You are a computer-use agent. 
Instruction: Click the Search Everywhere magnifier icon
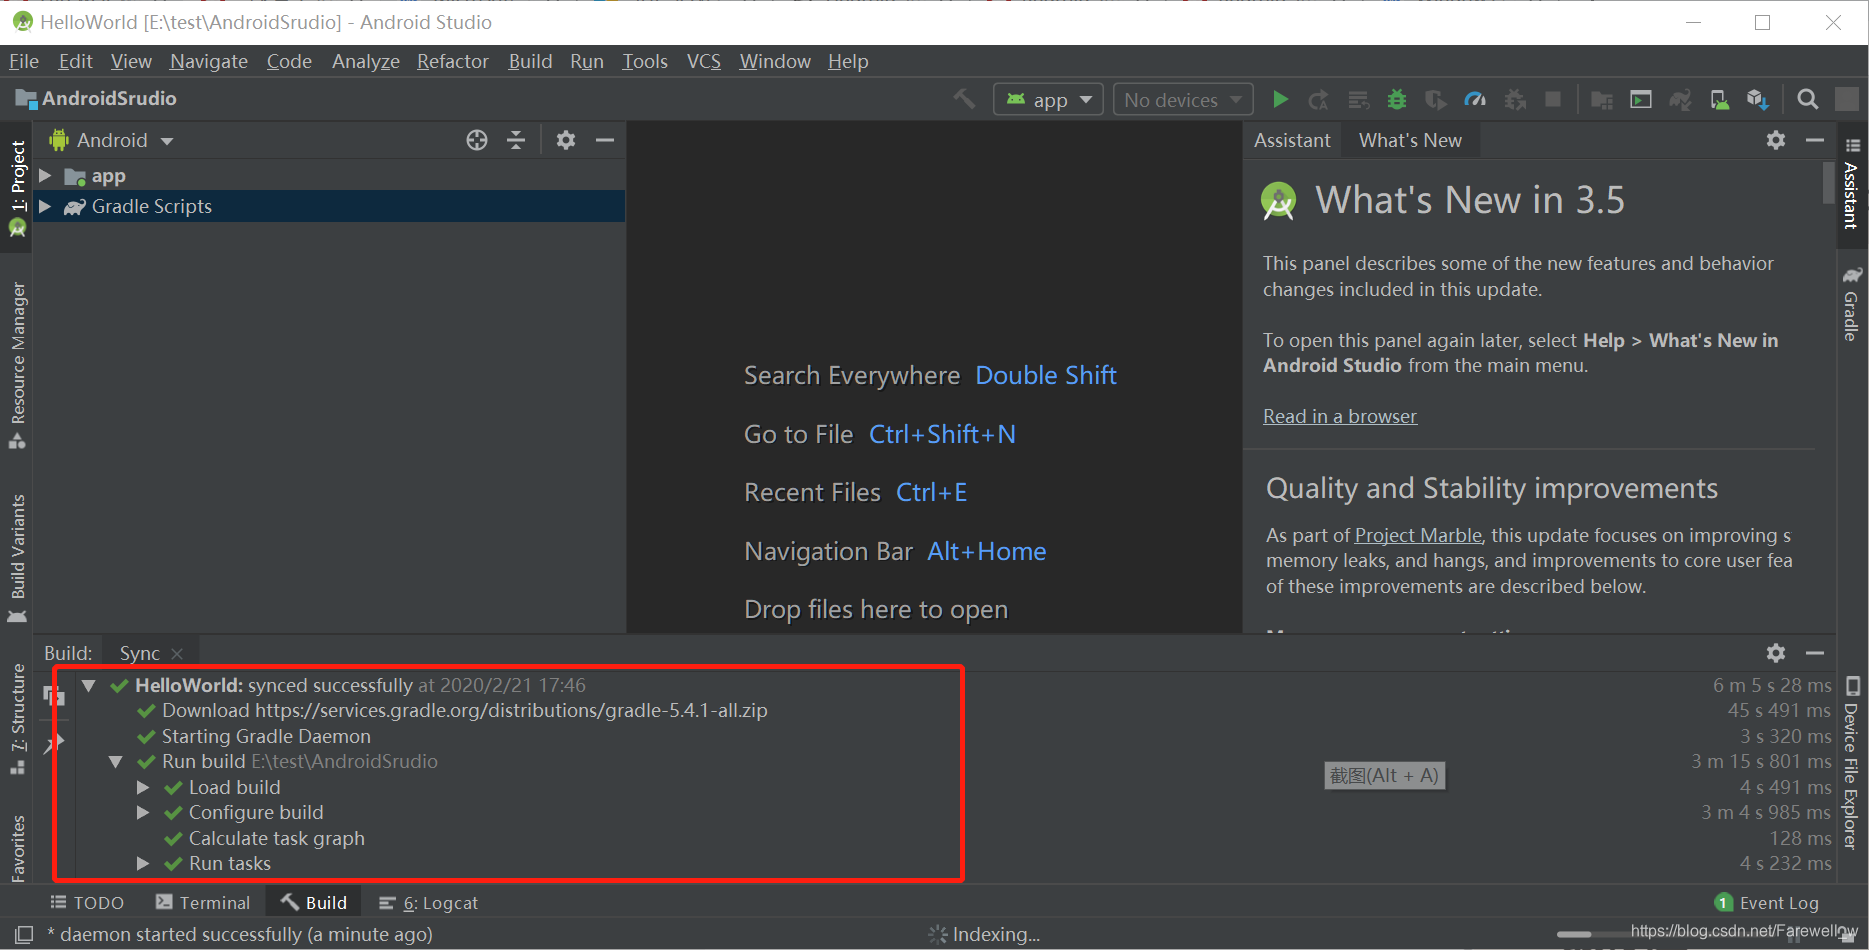pos(1808,99)
